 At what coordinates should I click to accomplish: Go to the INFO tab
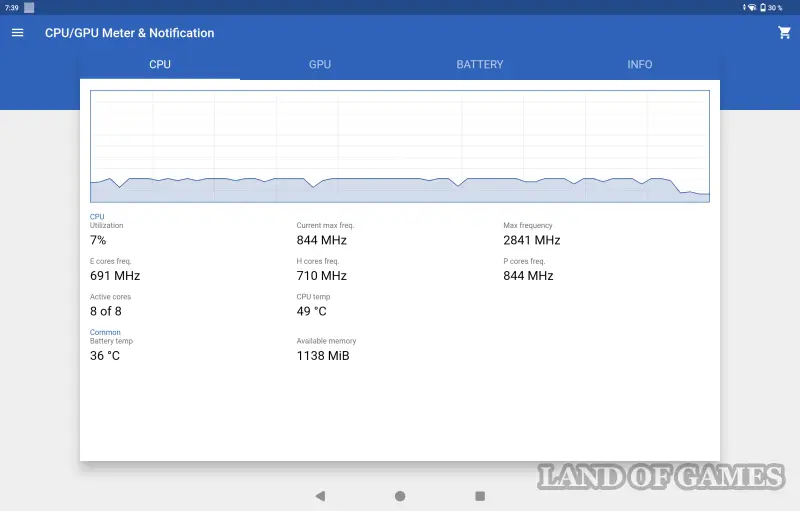pos(640,65)
